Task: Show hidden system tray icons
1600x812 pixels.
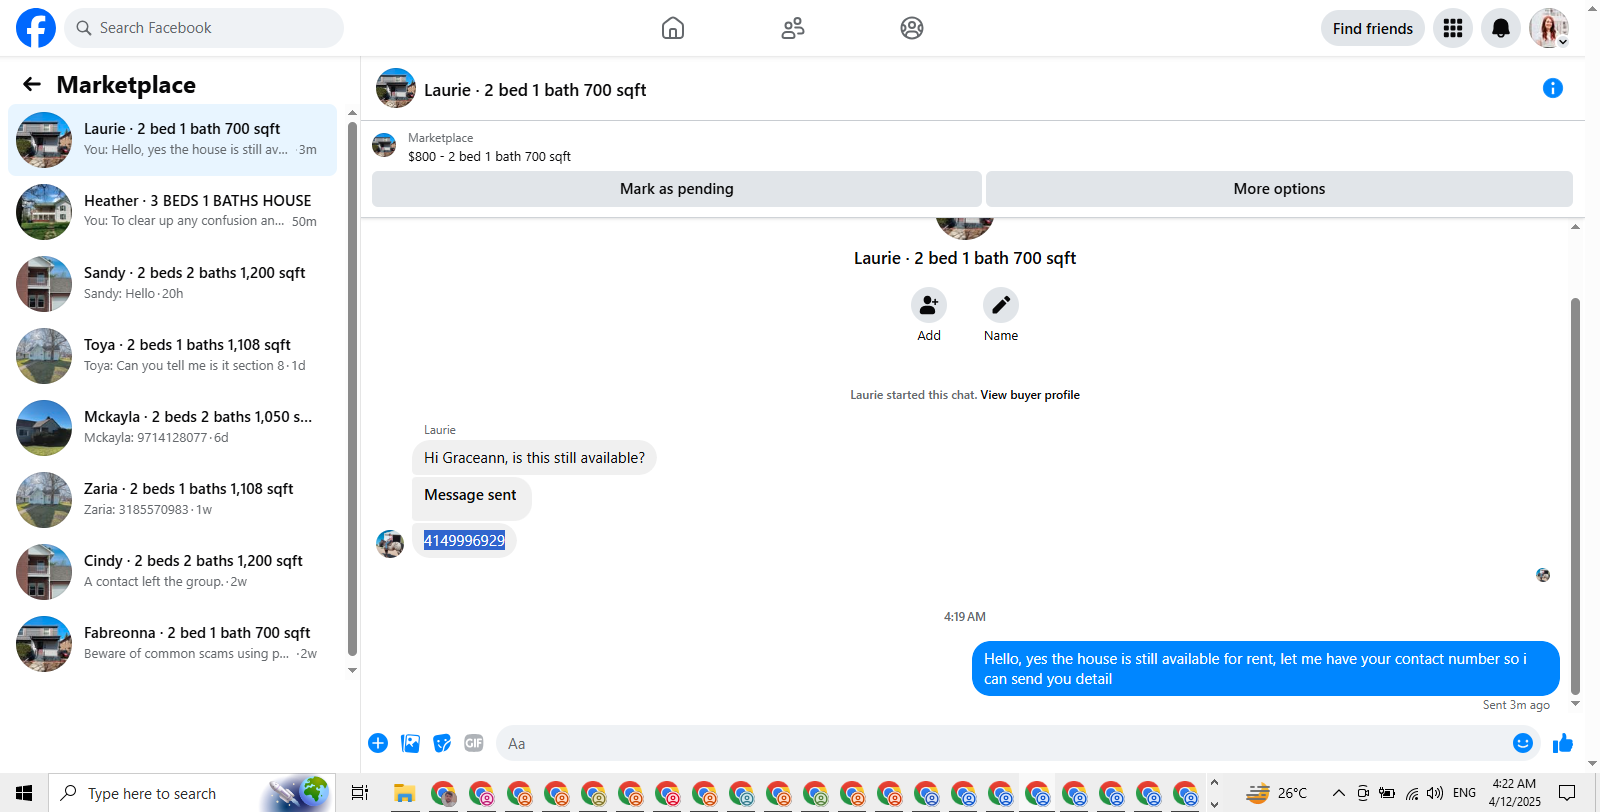Action: coord(1339,793)
